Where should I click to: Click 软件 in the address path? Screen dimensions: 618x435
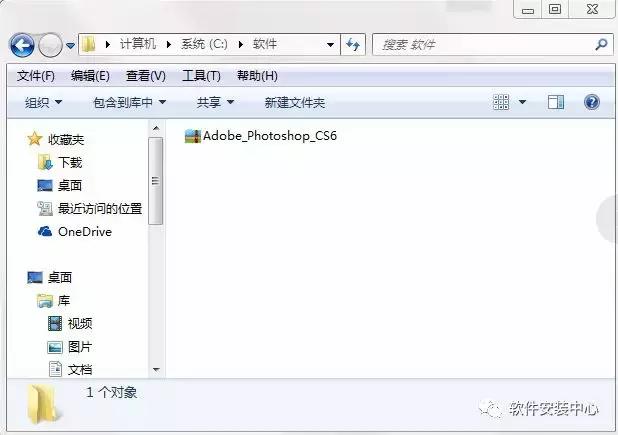264,44
